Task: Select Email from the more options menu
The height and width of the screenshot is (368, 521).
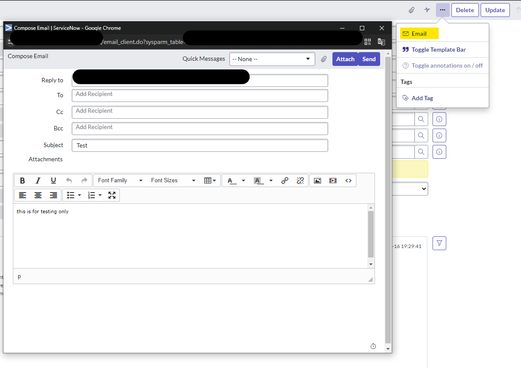Action: click(419, 34)
